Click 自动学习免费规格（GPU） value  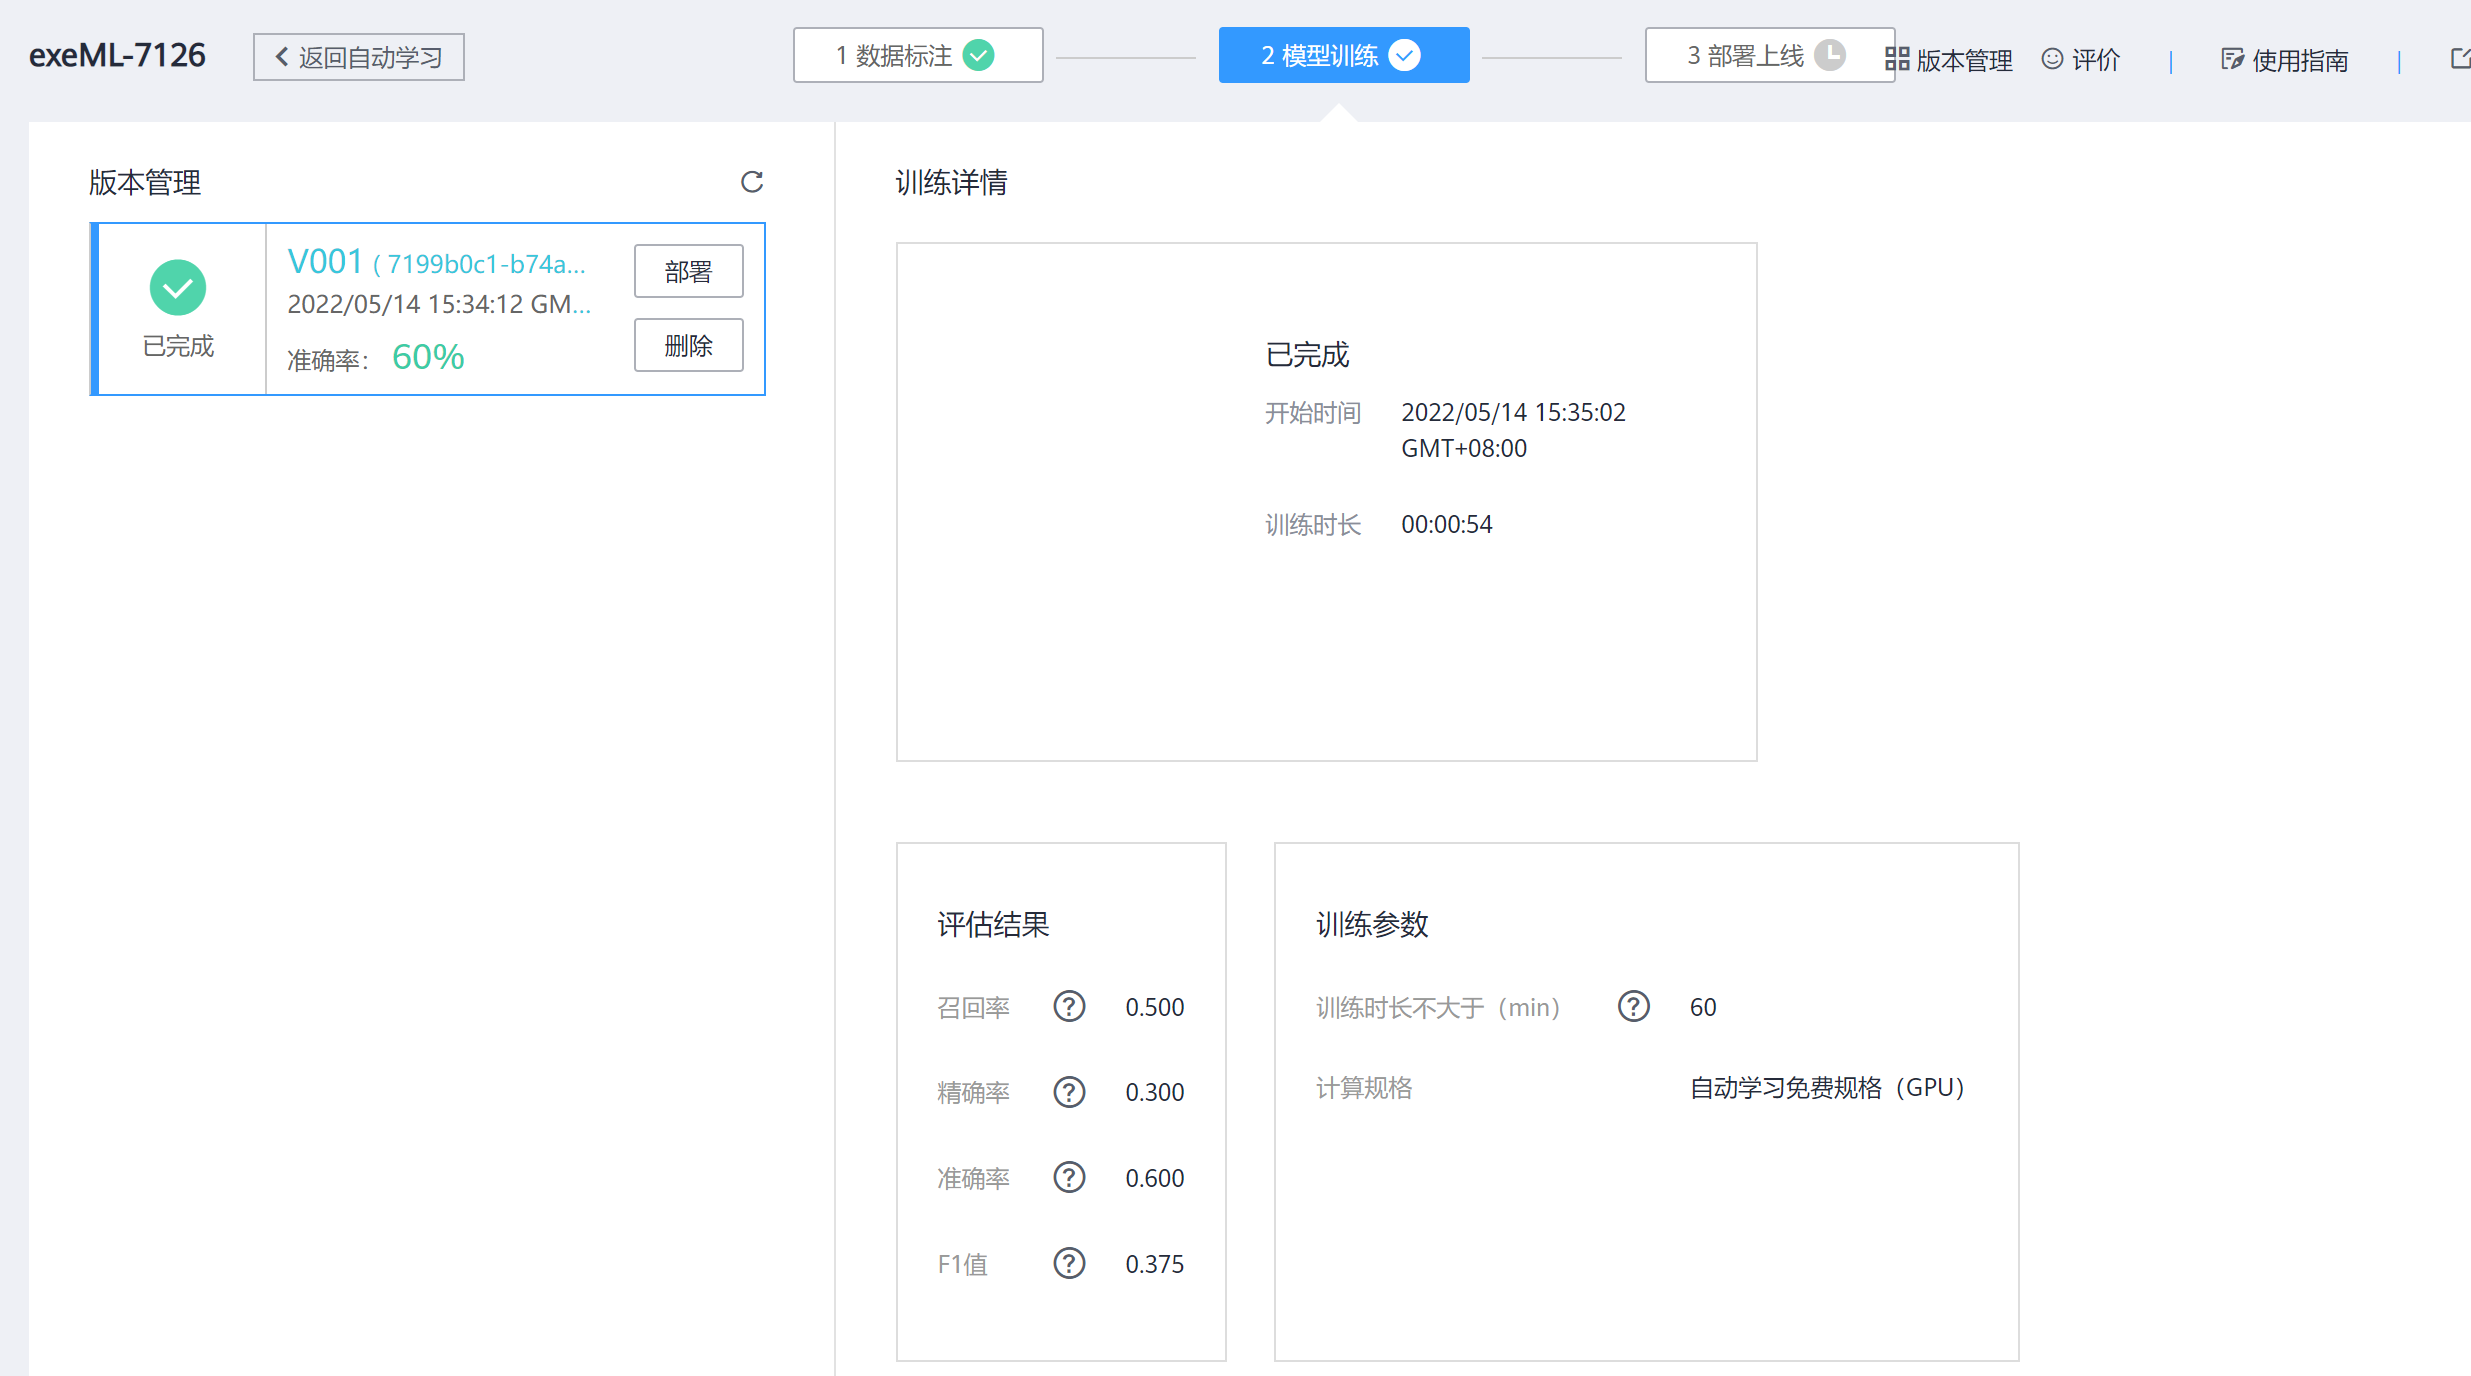click(1829, 1087)
